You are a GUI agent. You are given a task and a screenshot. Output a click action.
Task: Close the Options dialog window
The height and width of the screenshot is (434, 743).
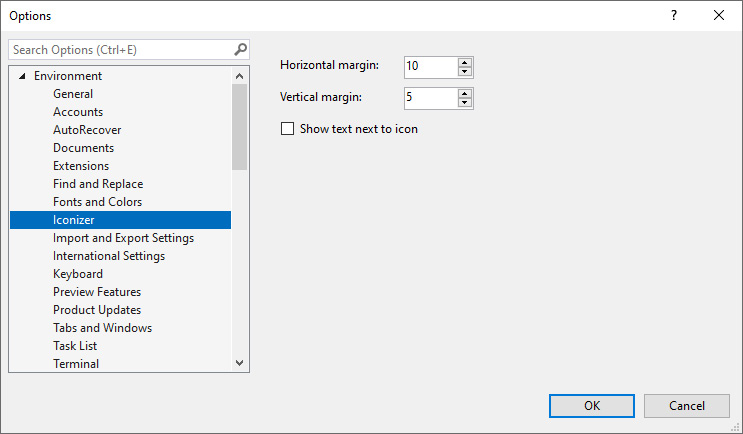point(719,15)
